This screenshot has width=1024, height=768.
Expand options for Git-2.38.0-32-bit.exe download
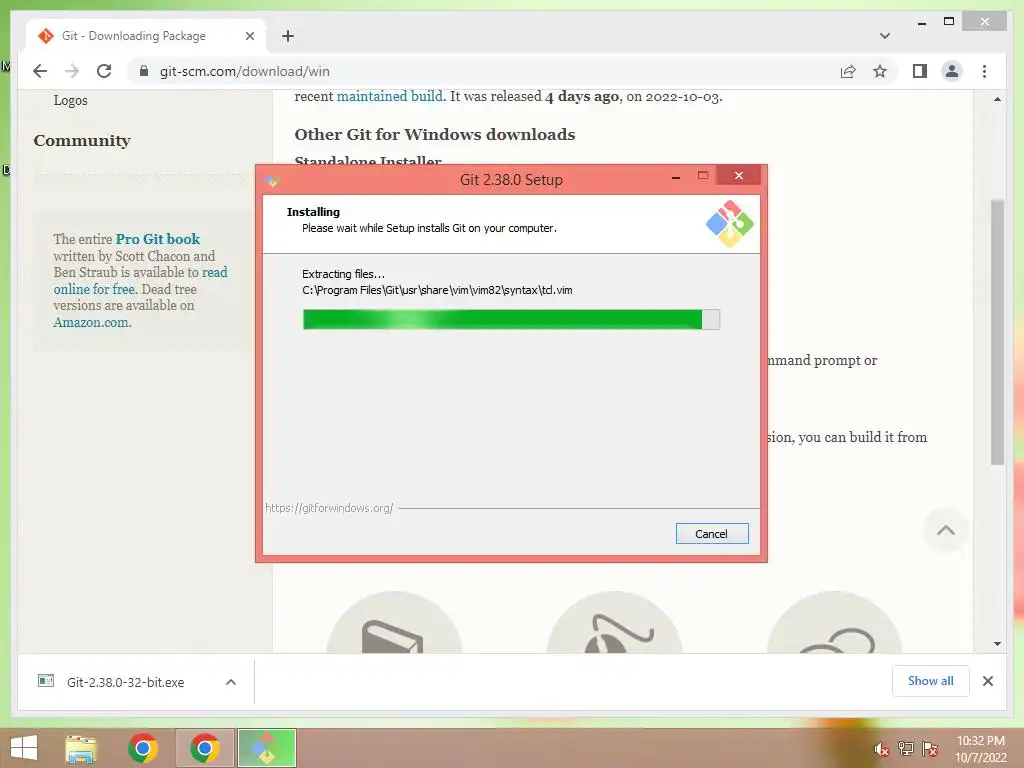click(231, 682)
